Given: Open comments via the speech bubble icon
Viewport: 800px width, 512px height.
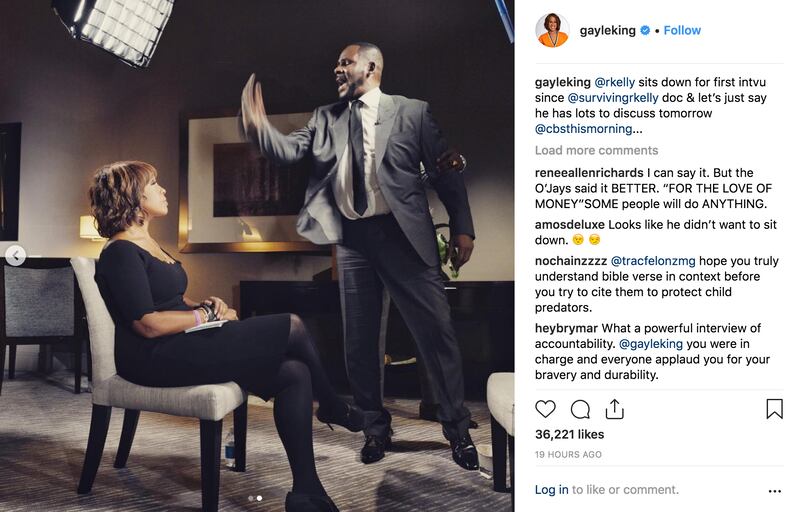Looking at the screenshot, I should click(580, 409).
